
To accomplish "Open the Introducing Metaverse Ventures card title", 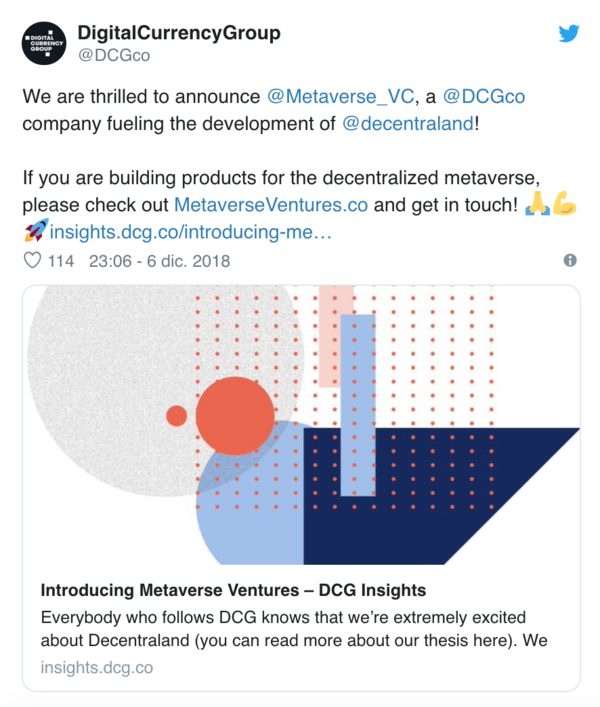I will pos(233,590).
